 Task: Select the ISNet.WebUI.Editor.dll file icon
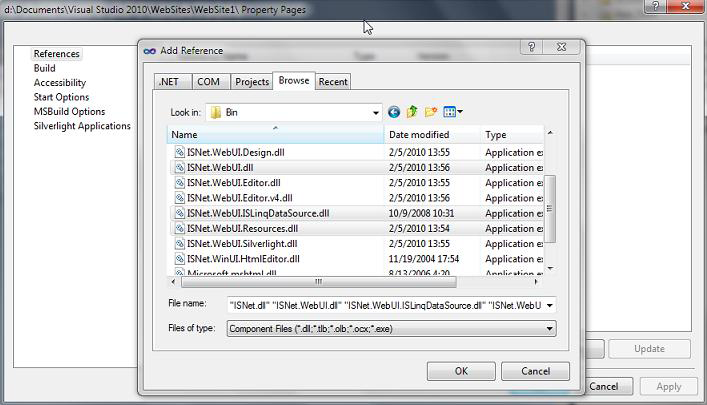179,183
